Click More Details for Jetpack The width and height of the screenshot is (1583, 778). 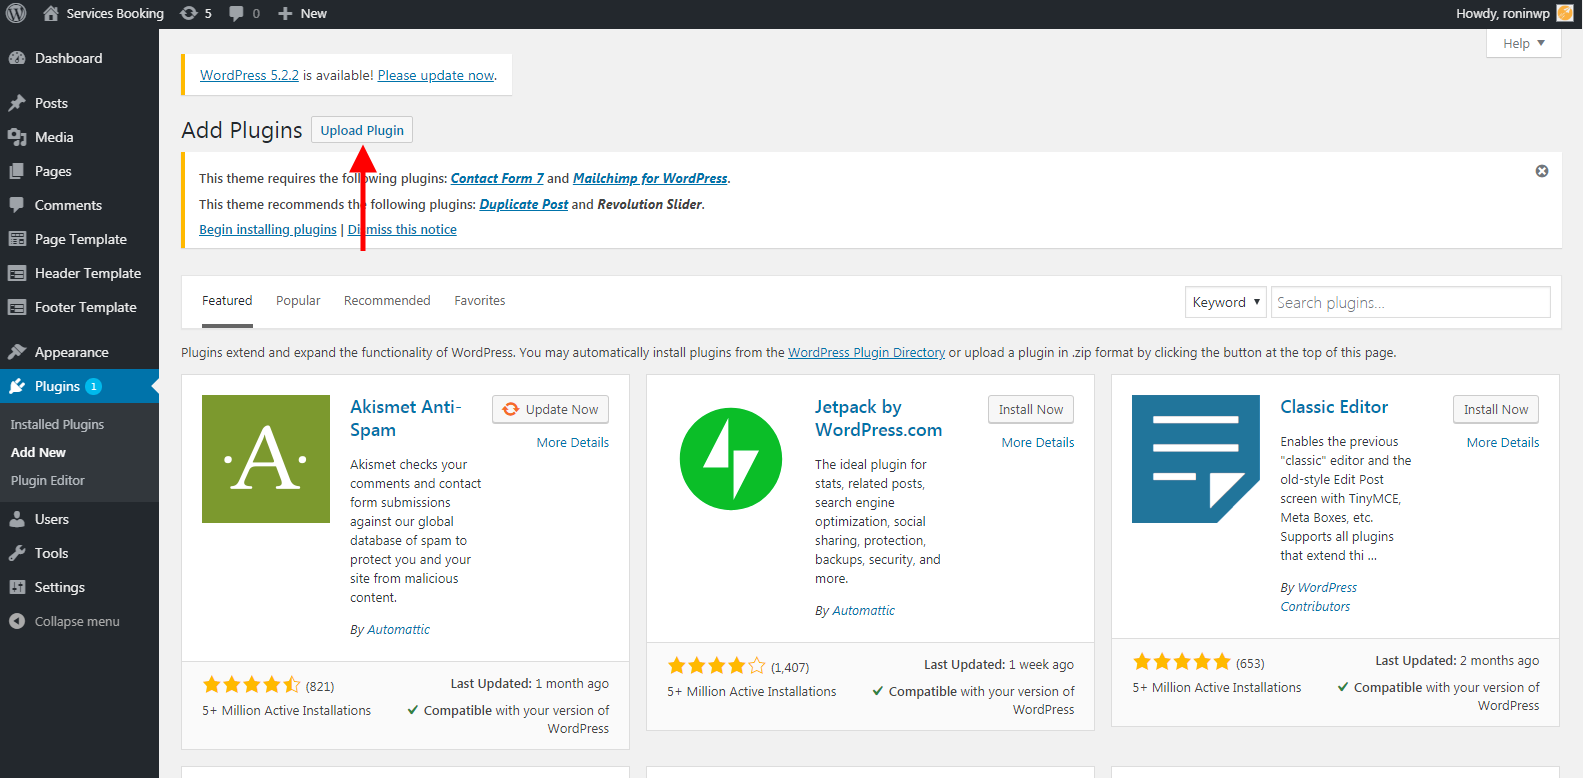click(1038, 442)
